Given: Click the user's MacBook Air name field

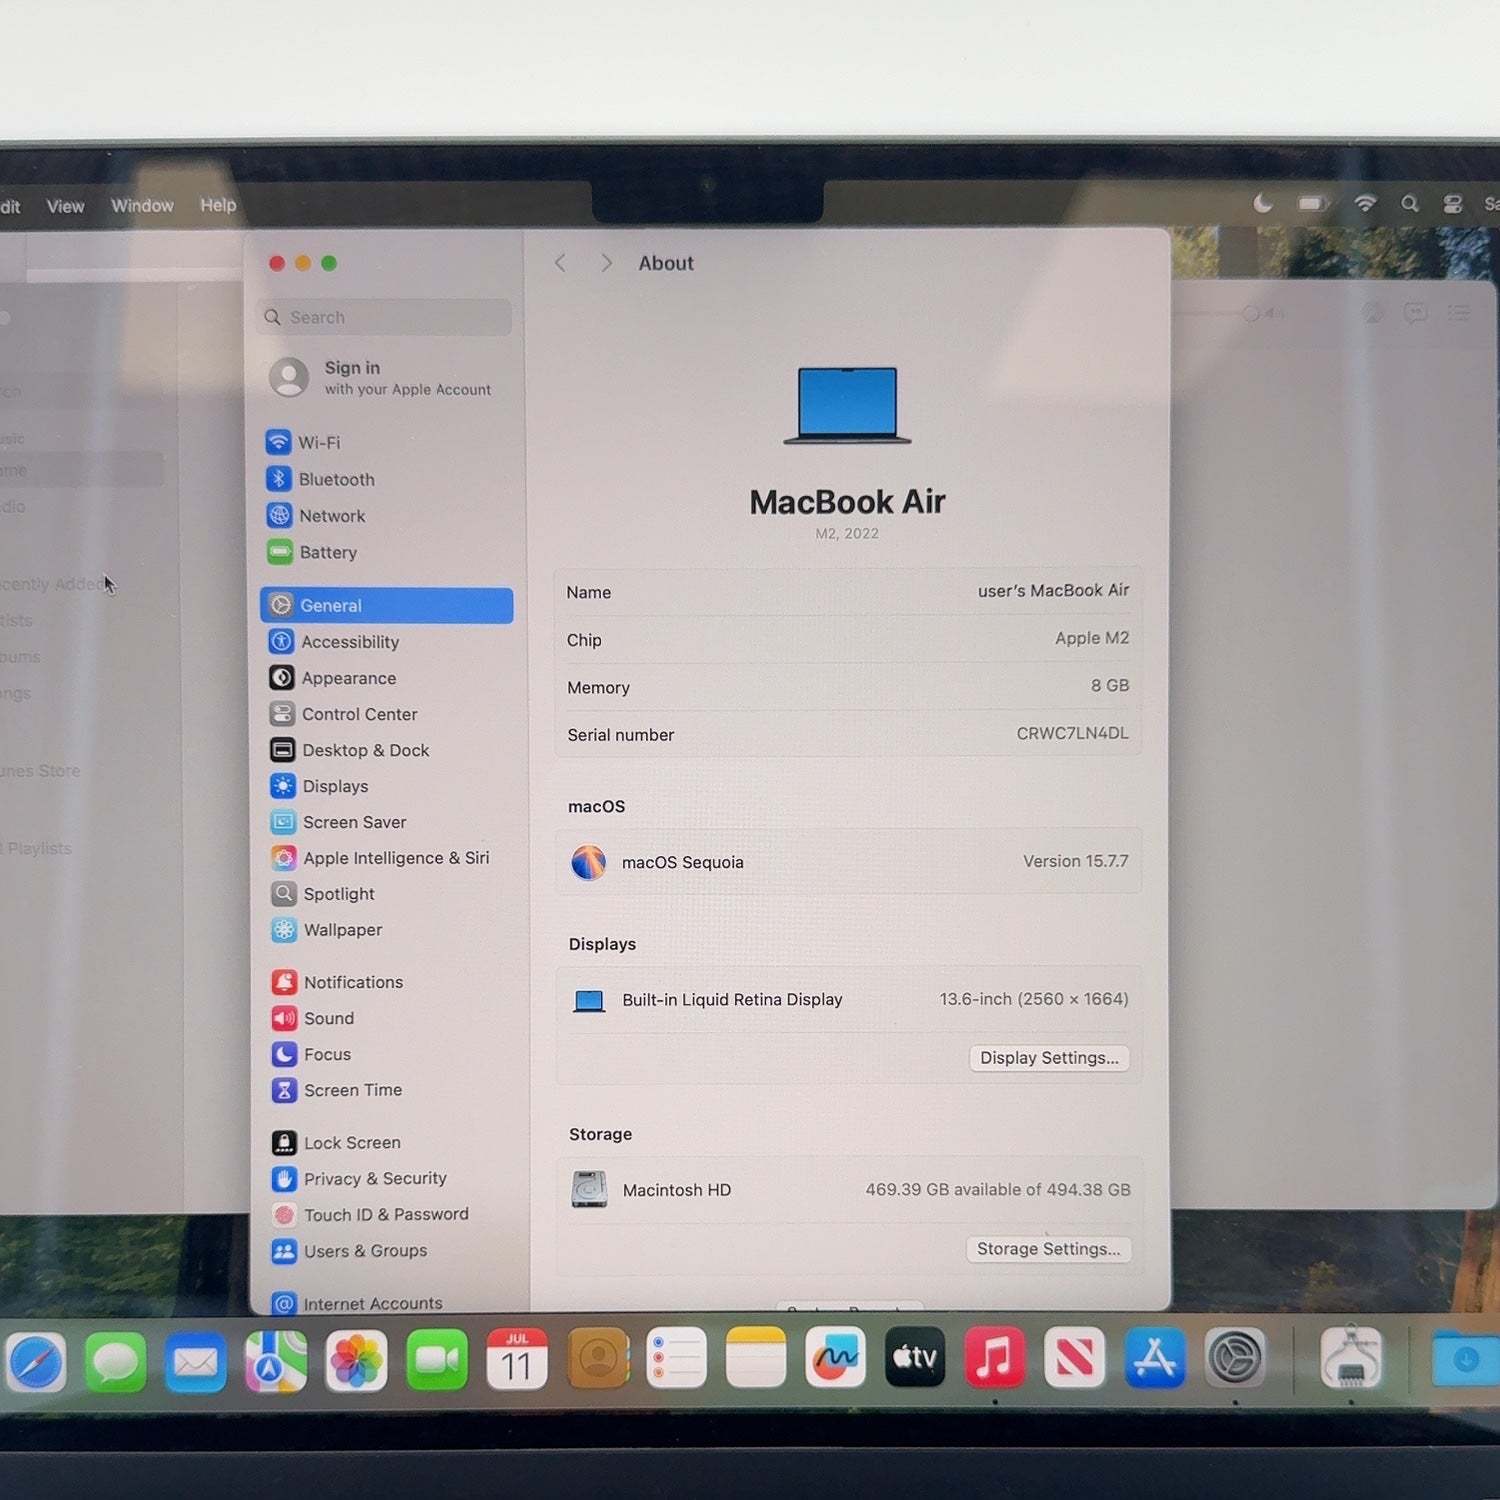Looking at the screenshot, I should tap(1053, 591).
